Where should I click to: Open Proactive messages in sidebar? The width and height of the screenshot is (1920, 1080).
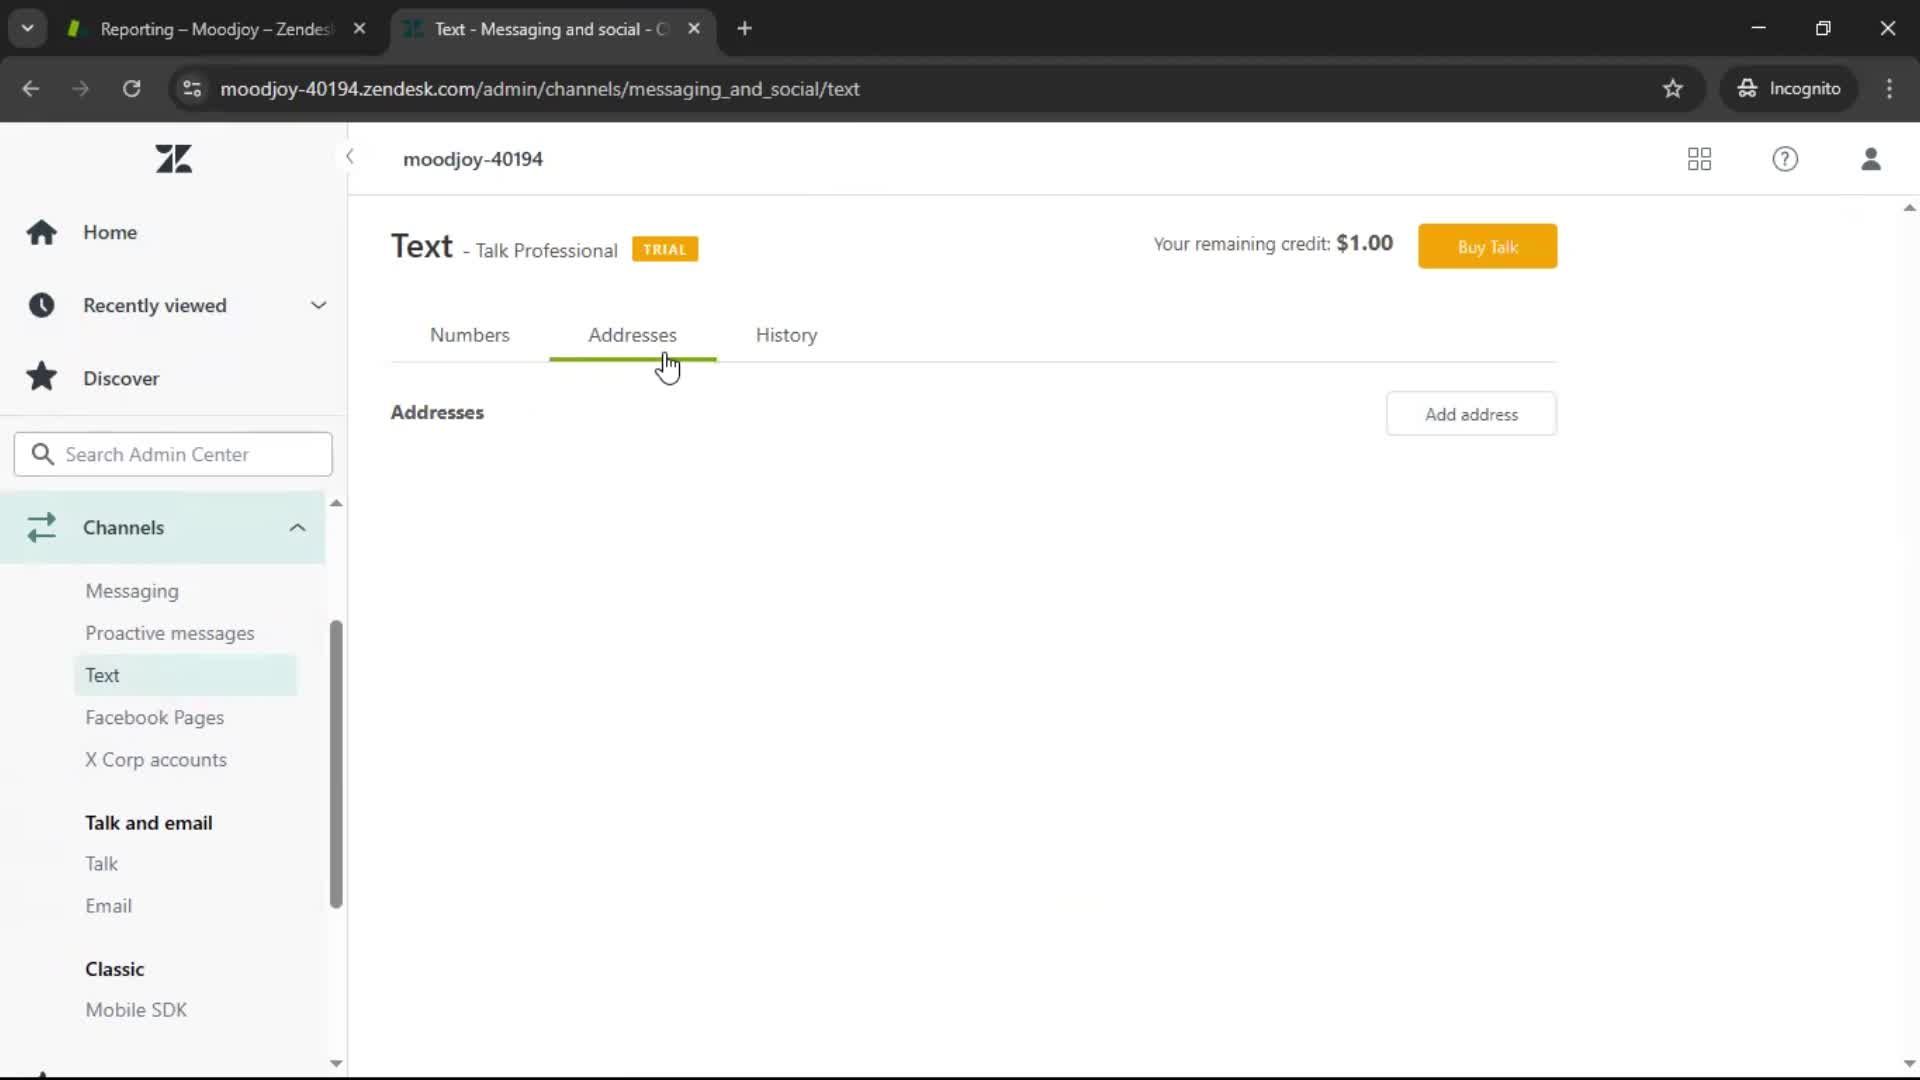tap(169, 633)
